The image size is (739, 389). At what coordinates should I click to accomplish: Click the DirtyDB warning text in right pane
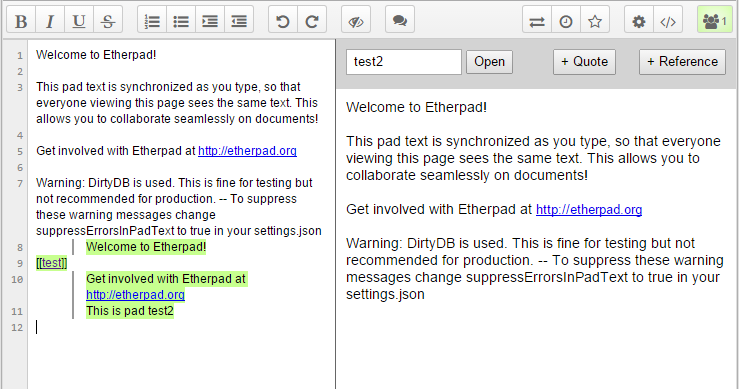click(x=535, y=268)
